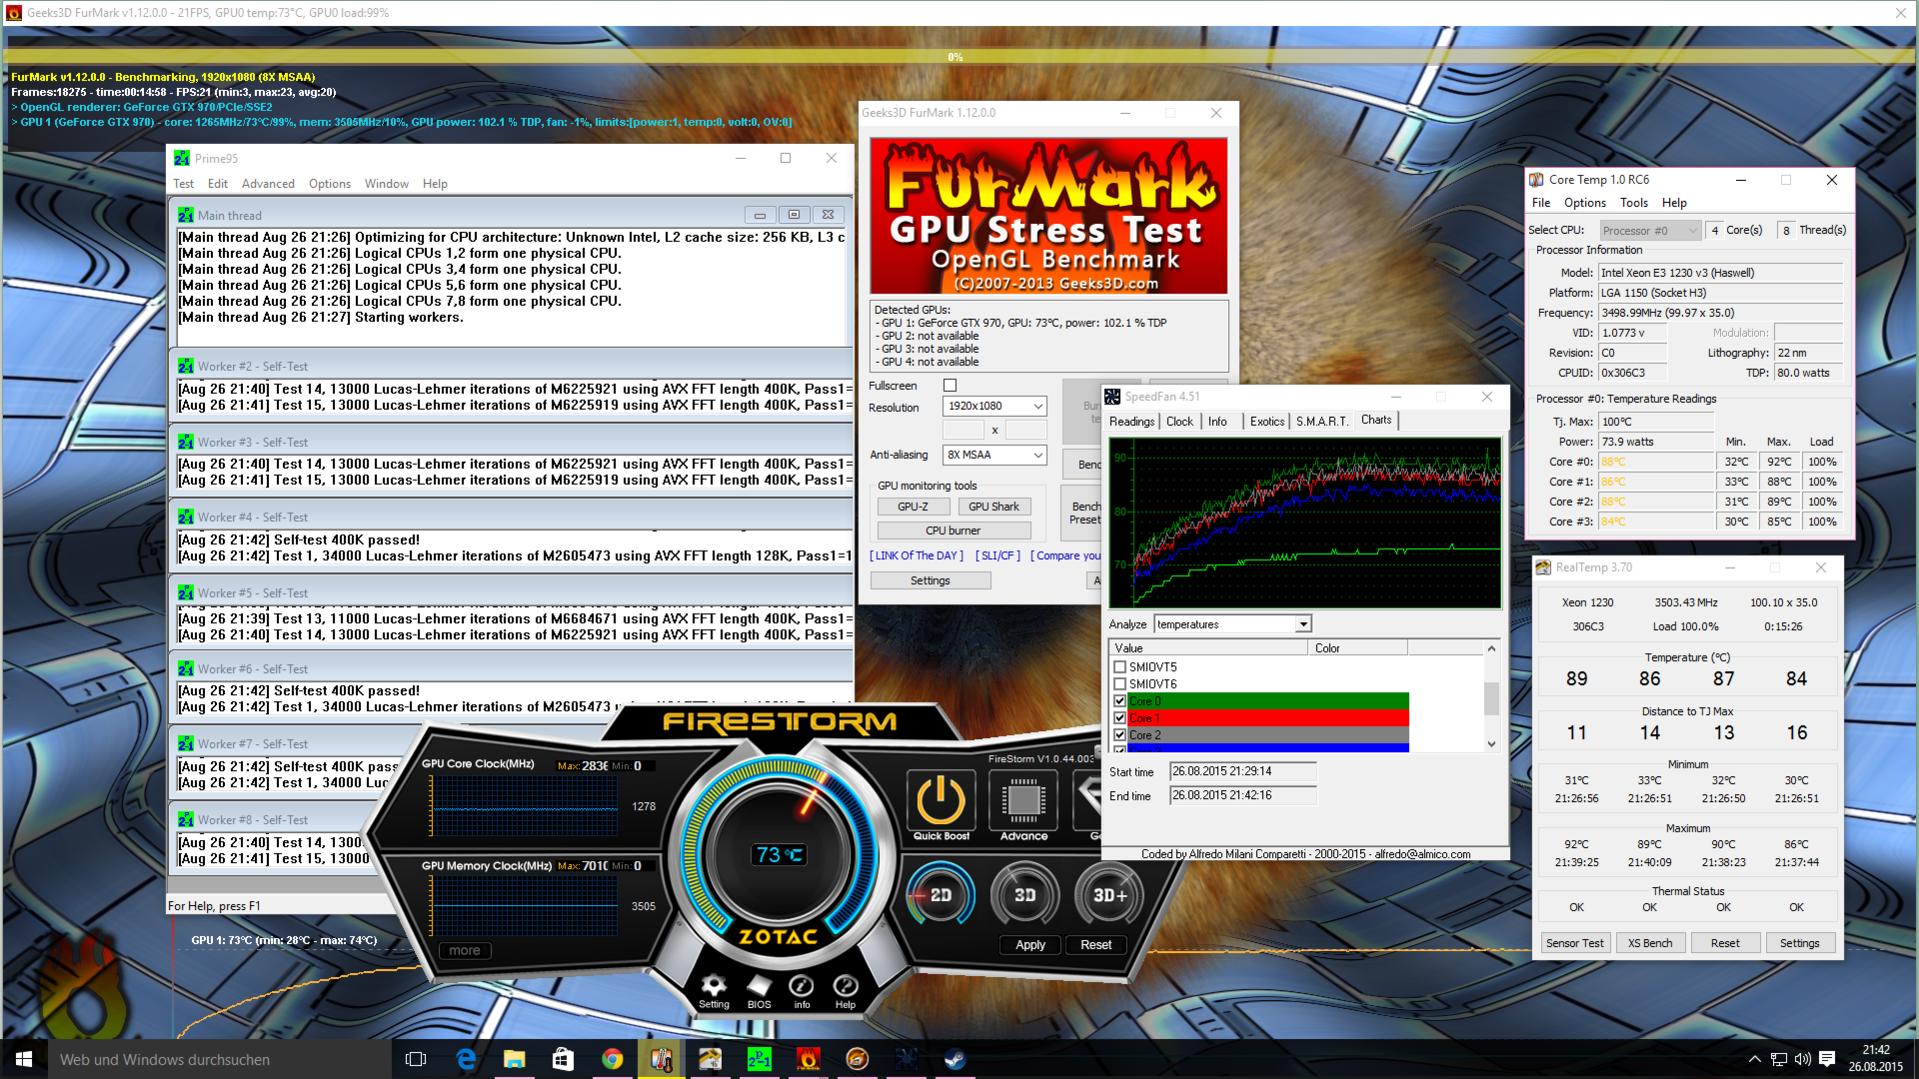This screenshot has height=1079, width=1919.
Task: Uncheck Core 0 in SpeedFan chart list
Action: click(x=1120, y=701)
